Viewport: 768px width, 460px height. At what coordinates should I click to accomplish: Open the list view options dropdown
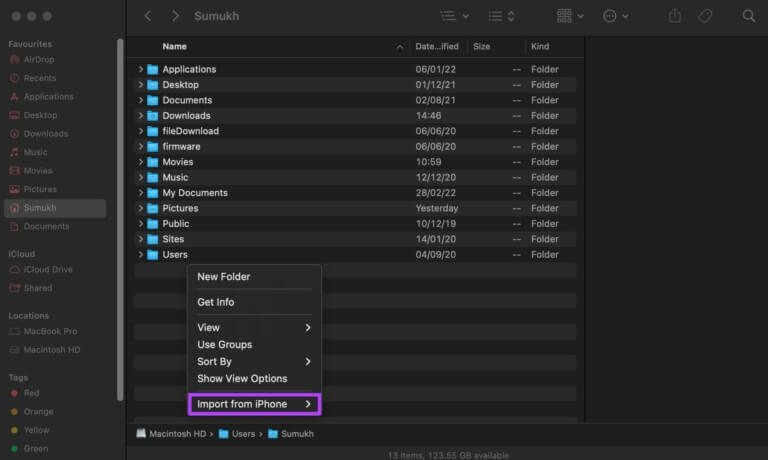click(455, 16)
